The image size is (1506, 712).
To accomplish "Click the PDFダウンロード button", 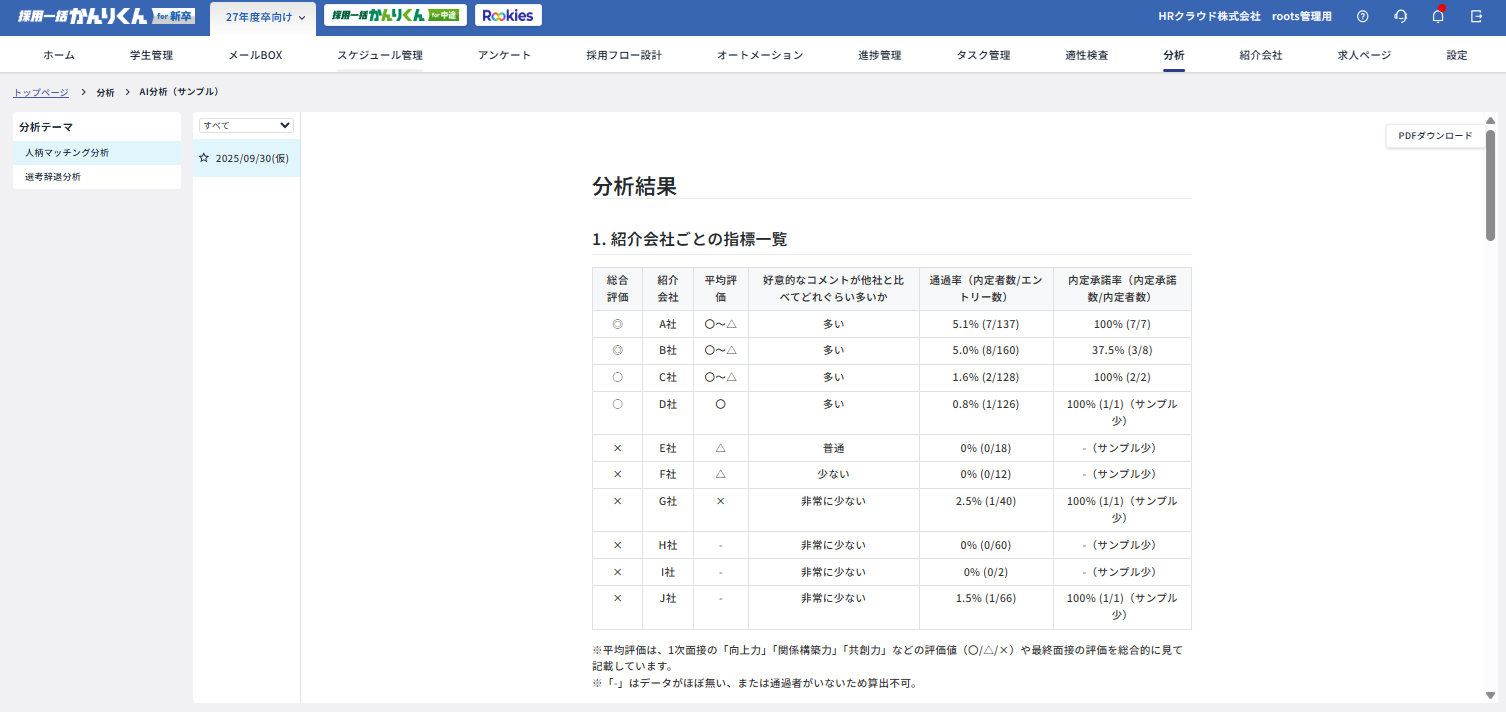I will click(x=1434, y=135).
